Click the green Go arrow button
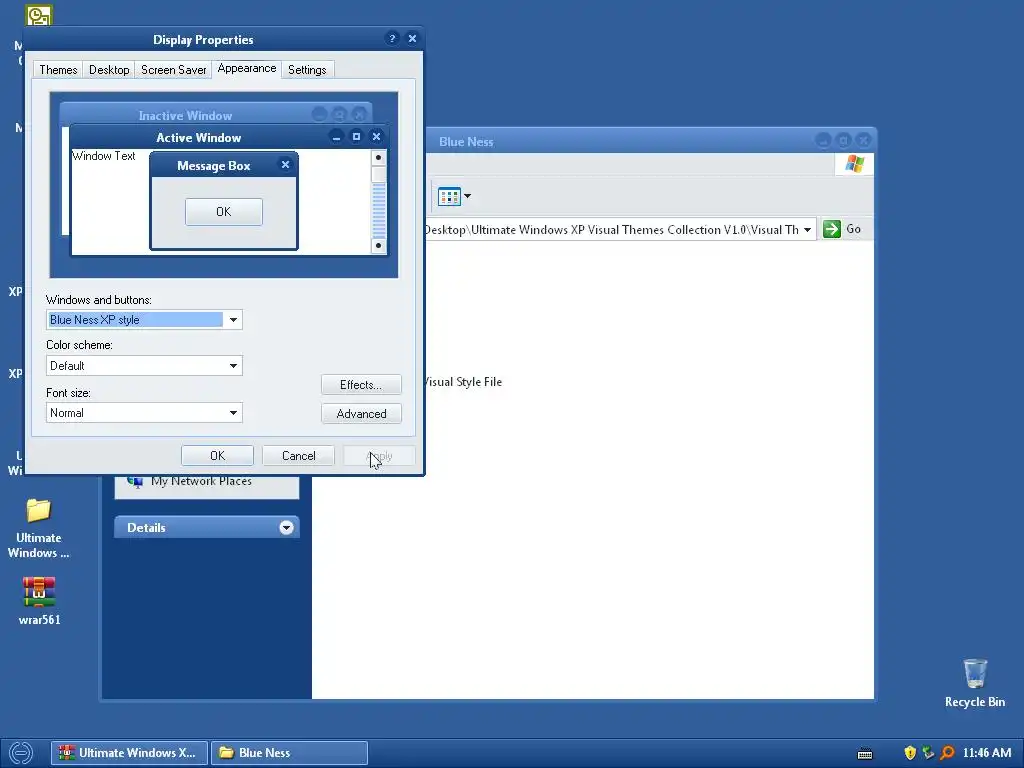 point(831,229)
